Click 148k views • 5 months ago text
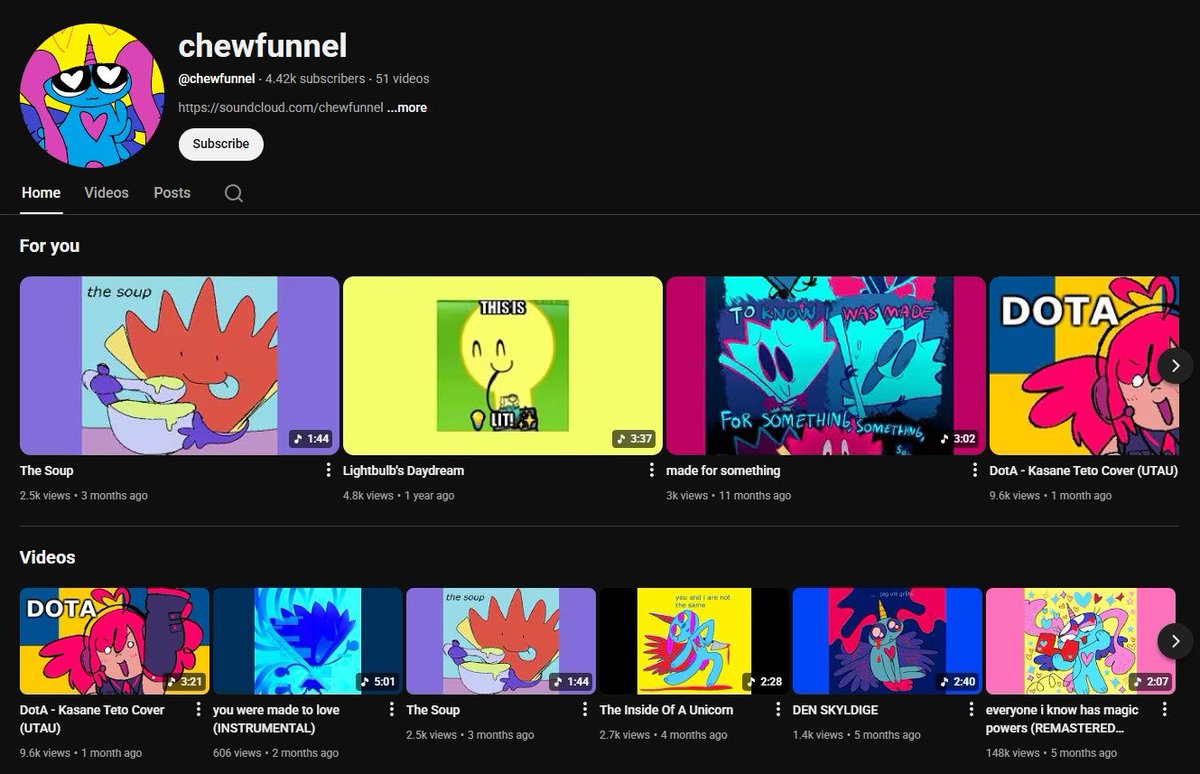Image resolution: width=1200 pixels, height=774 pixels. coord(1052,753)
